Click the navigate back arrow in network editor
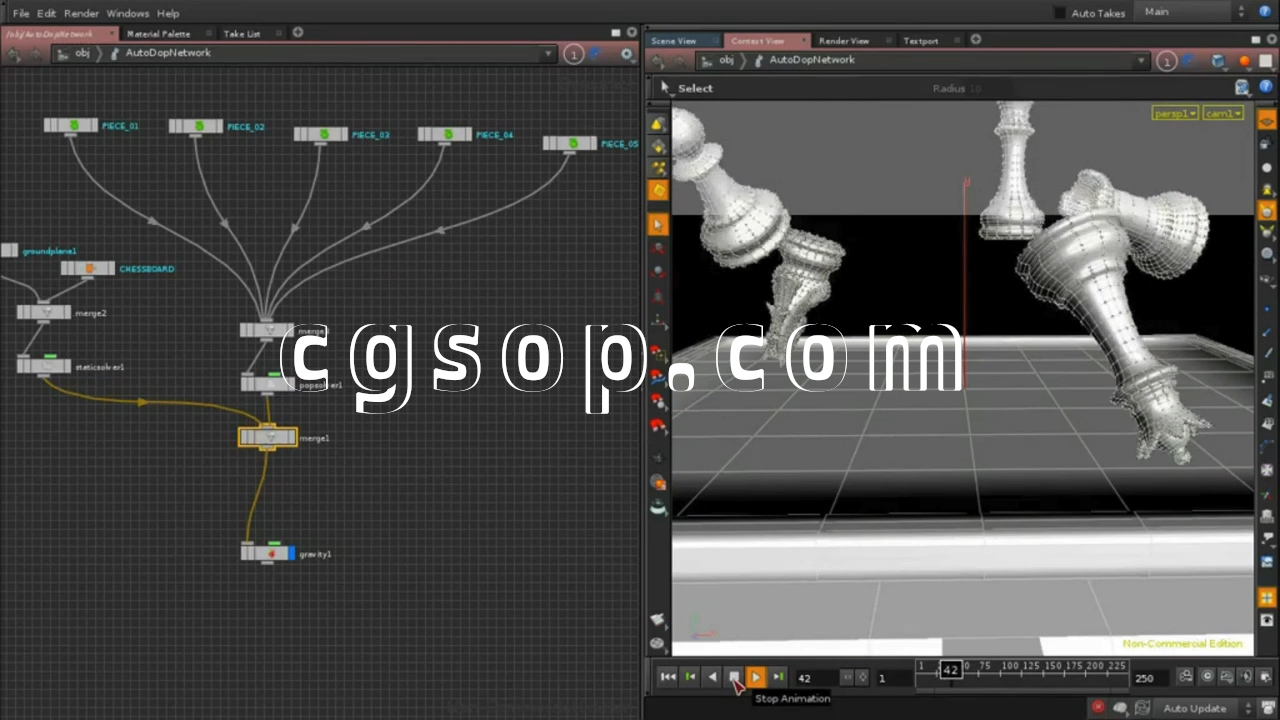 coord(15,54)
